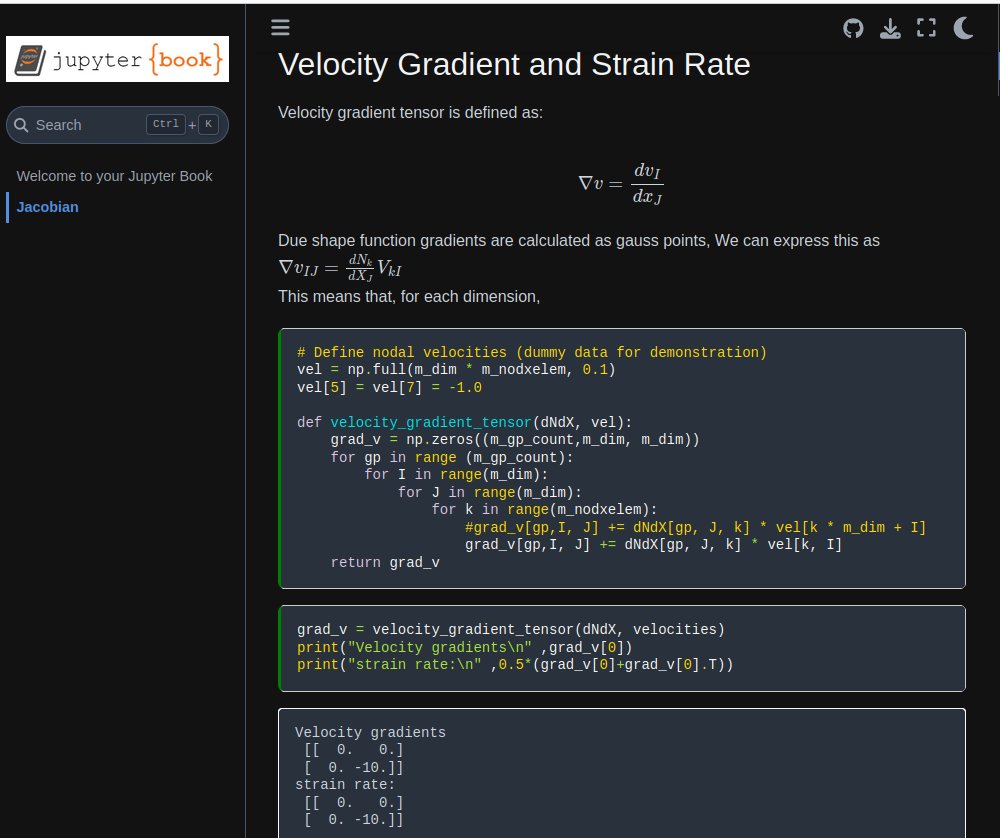Select the Jacobian page in sidebar

point(47,207)
